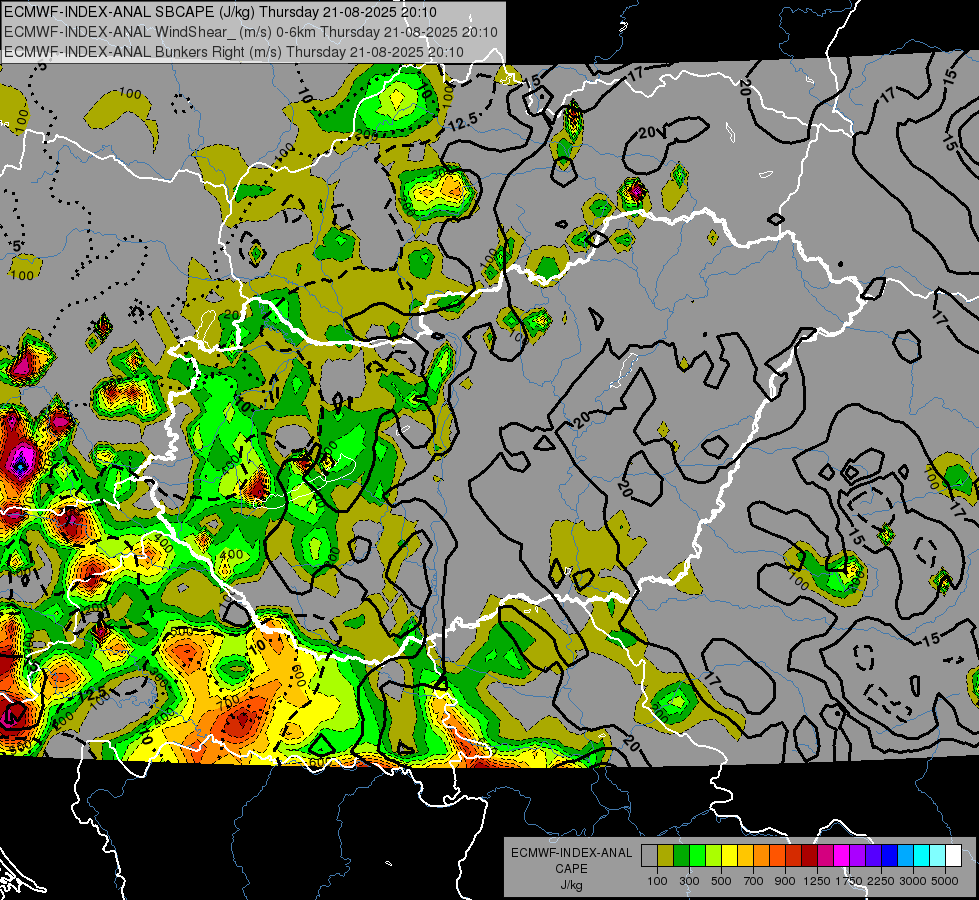This screenshot has height=900, width=979.
Task: Click the white swatch at legend end
Action: coord(953,855)
